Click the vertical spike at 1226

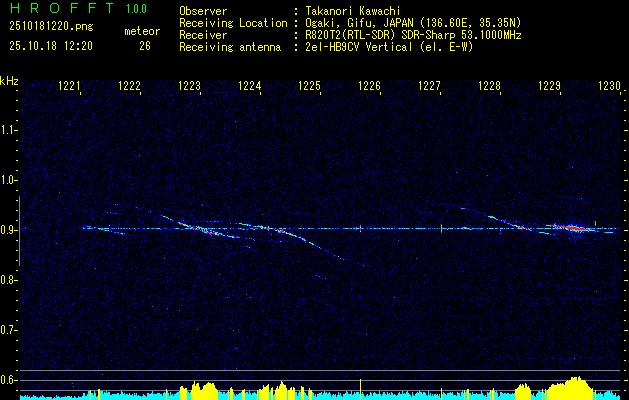click(361, 229)
